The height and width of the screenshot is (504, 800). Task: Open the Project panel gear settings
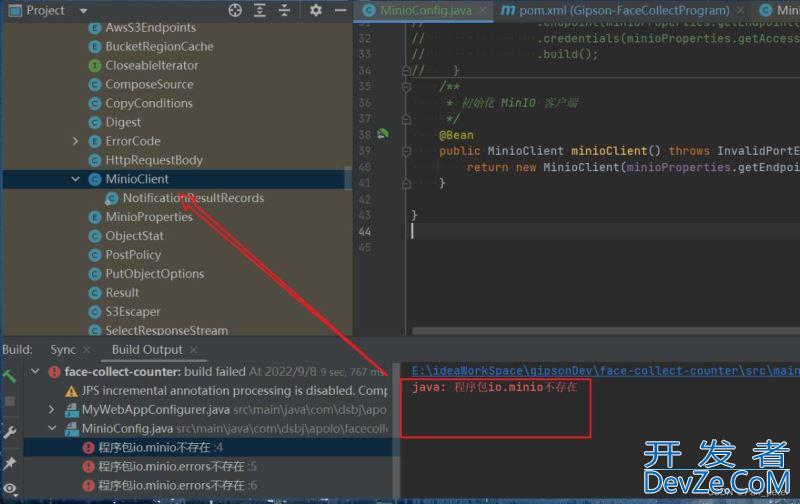316,10
